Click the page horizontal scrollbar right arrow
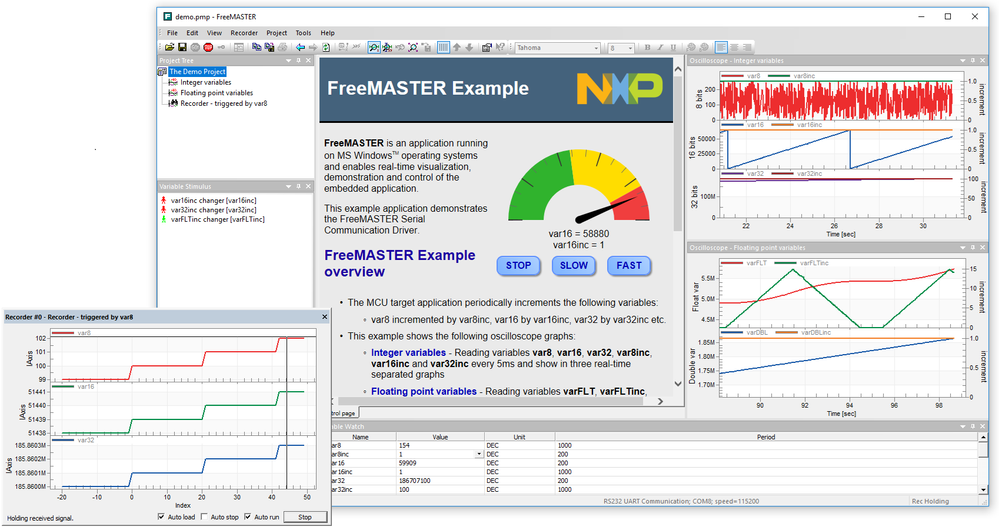 660,401
